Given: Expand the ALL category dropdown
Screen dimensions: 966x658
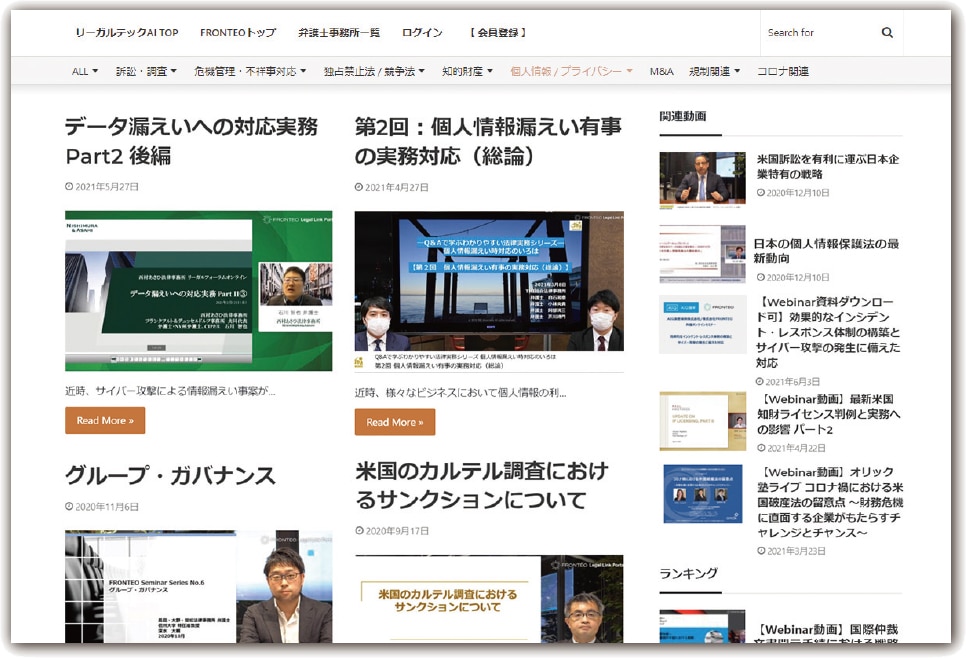Looking at the screenshot, I should (x=84, y=71).
